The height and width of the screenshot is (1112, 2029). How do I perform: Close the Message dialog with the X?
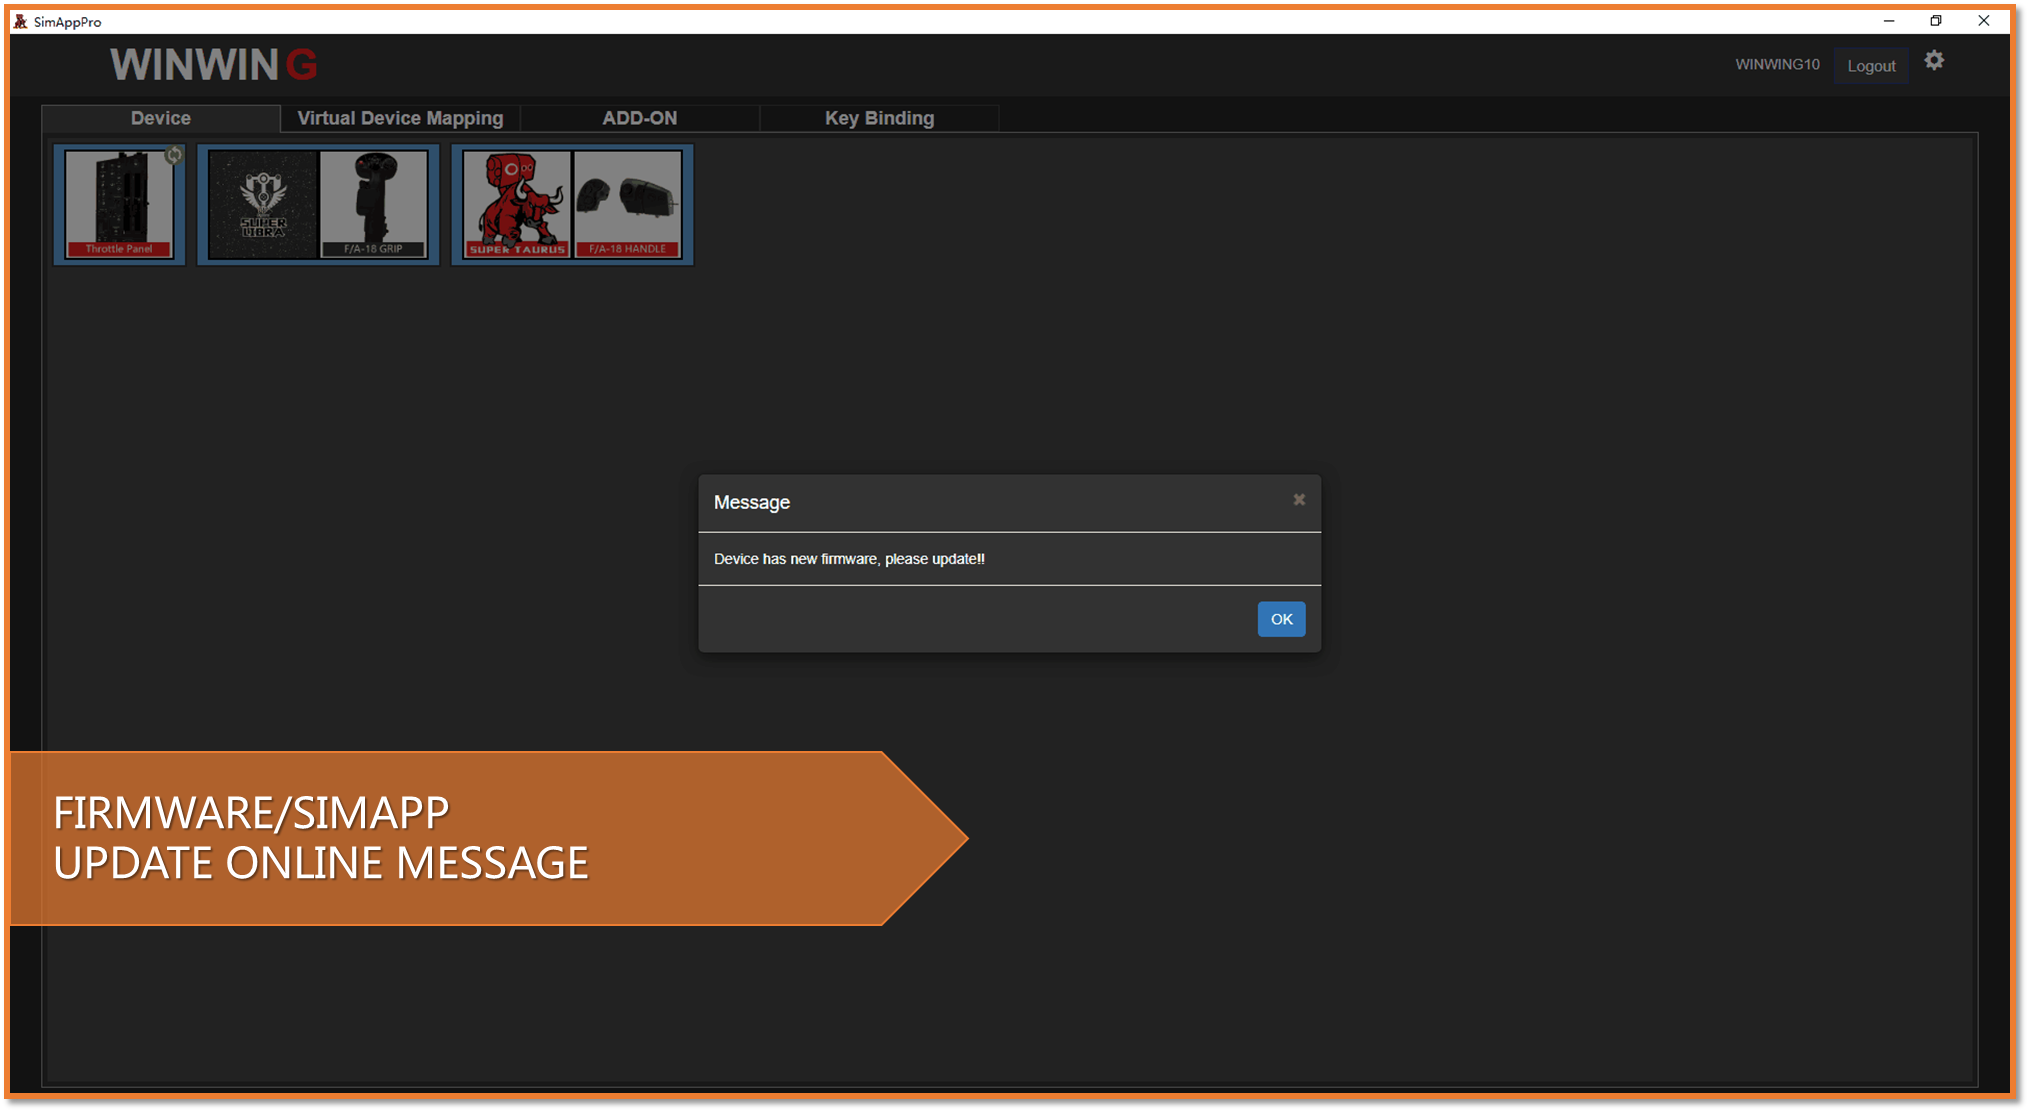[x=1299, y=499]
